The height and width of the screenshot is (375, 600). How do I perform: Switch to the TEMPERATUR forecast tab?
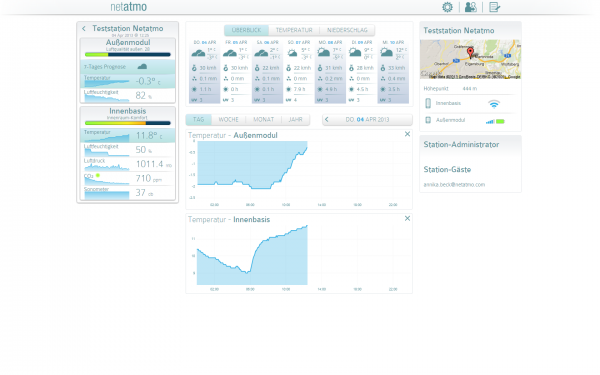pos(294,30)
